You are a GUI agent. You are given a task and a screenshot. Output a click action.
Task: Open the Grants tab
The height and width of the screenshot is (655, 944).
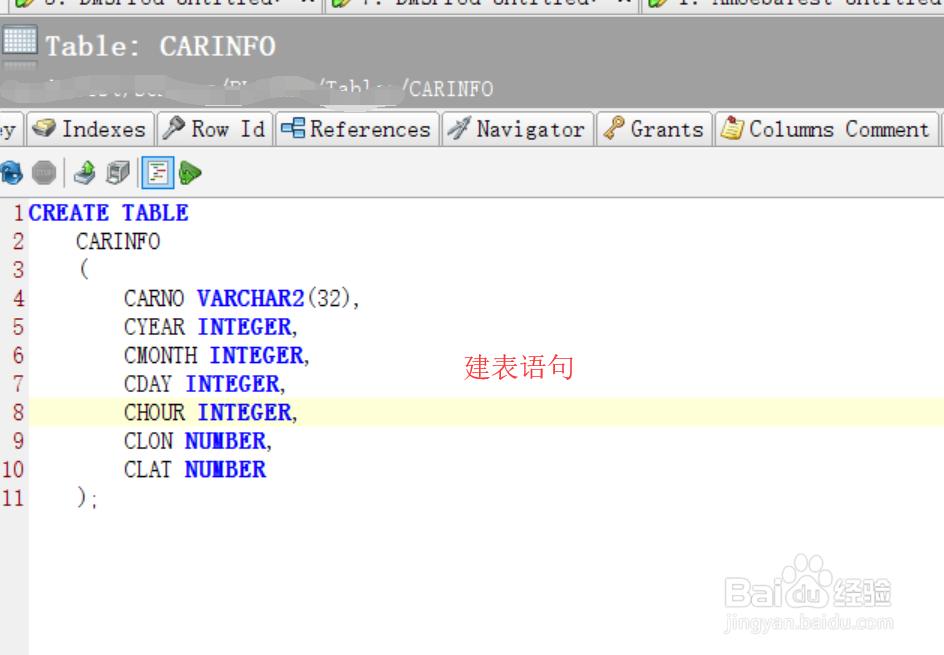point(654,129)
